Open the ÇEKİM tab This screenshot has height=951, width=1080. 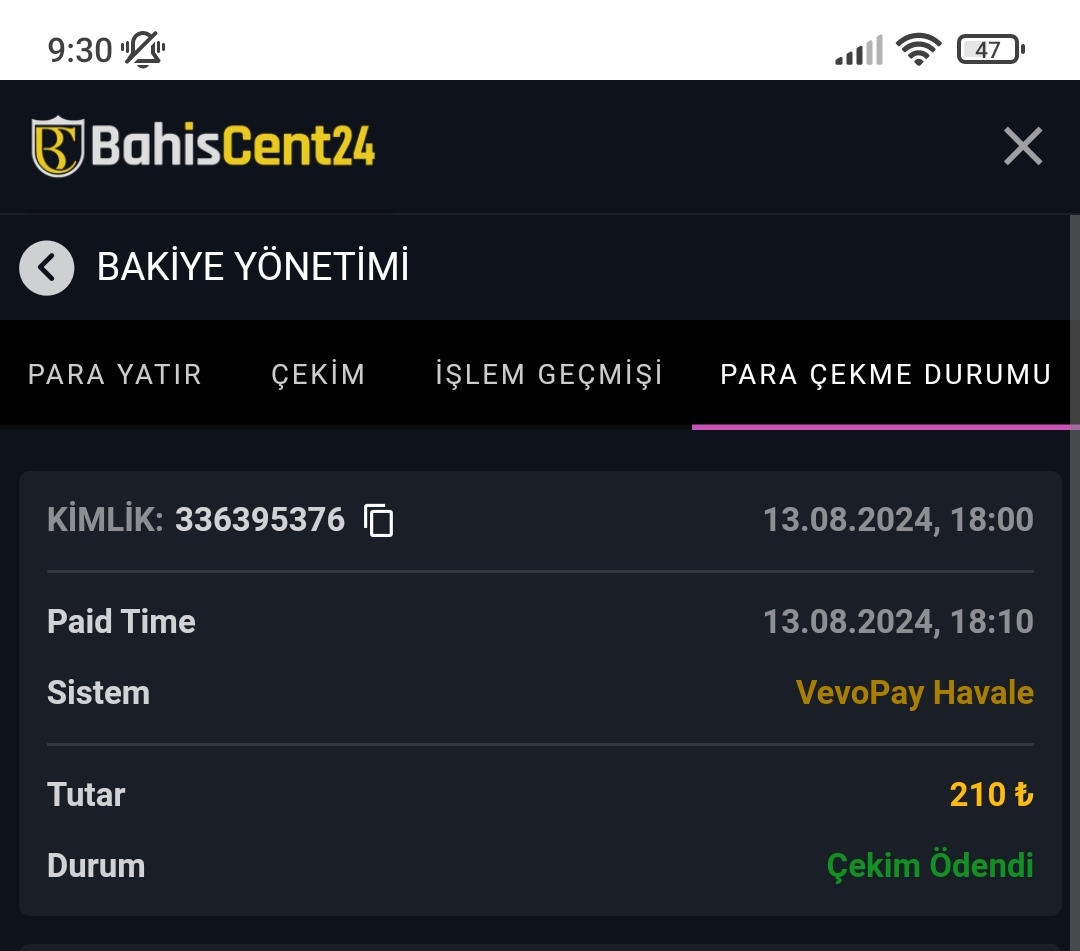pos(318,375)
